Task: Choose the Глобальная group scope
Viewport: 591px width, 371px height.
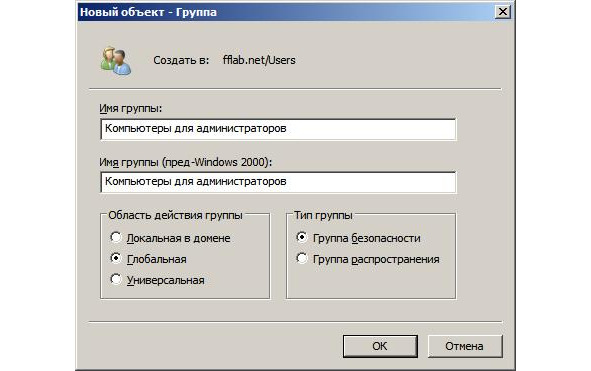Action: [116, 259]
